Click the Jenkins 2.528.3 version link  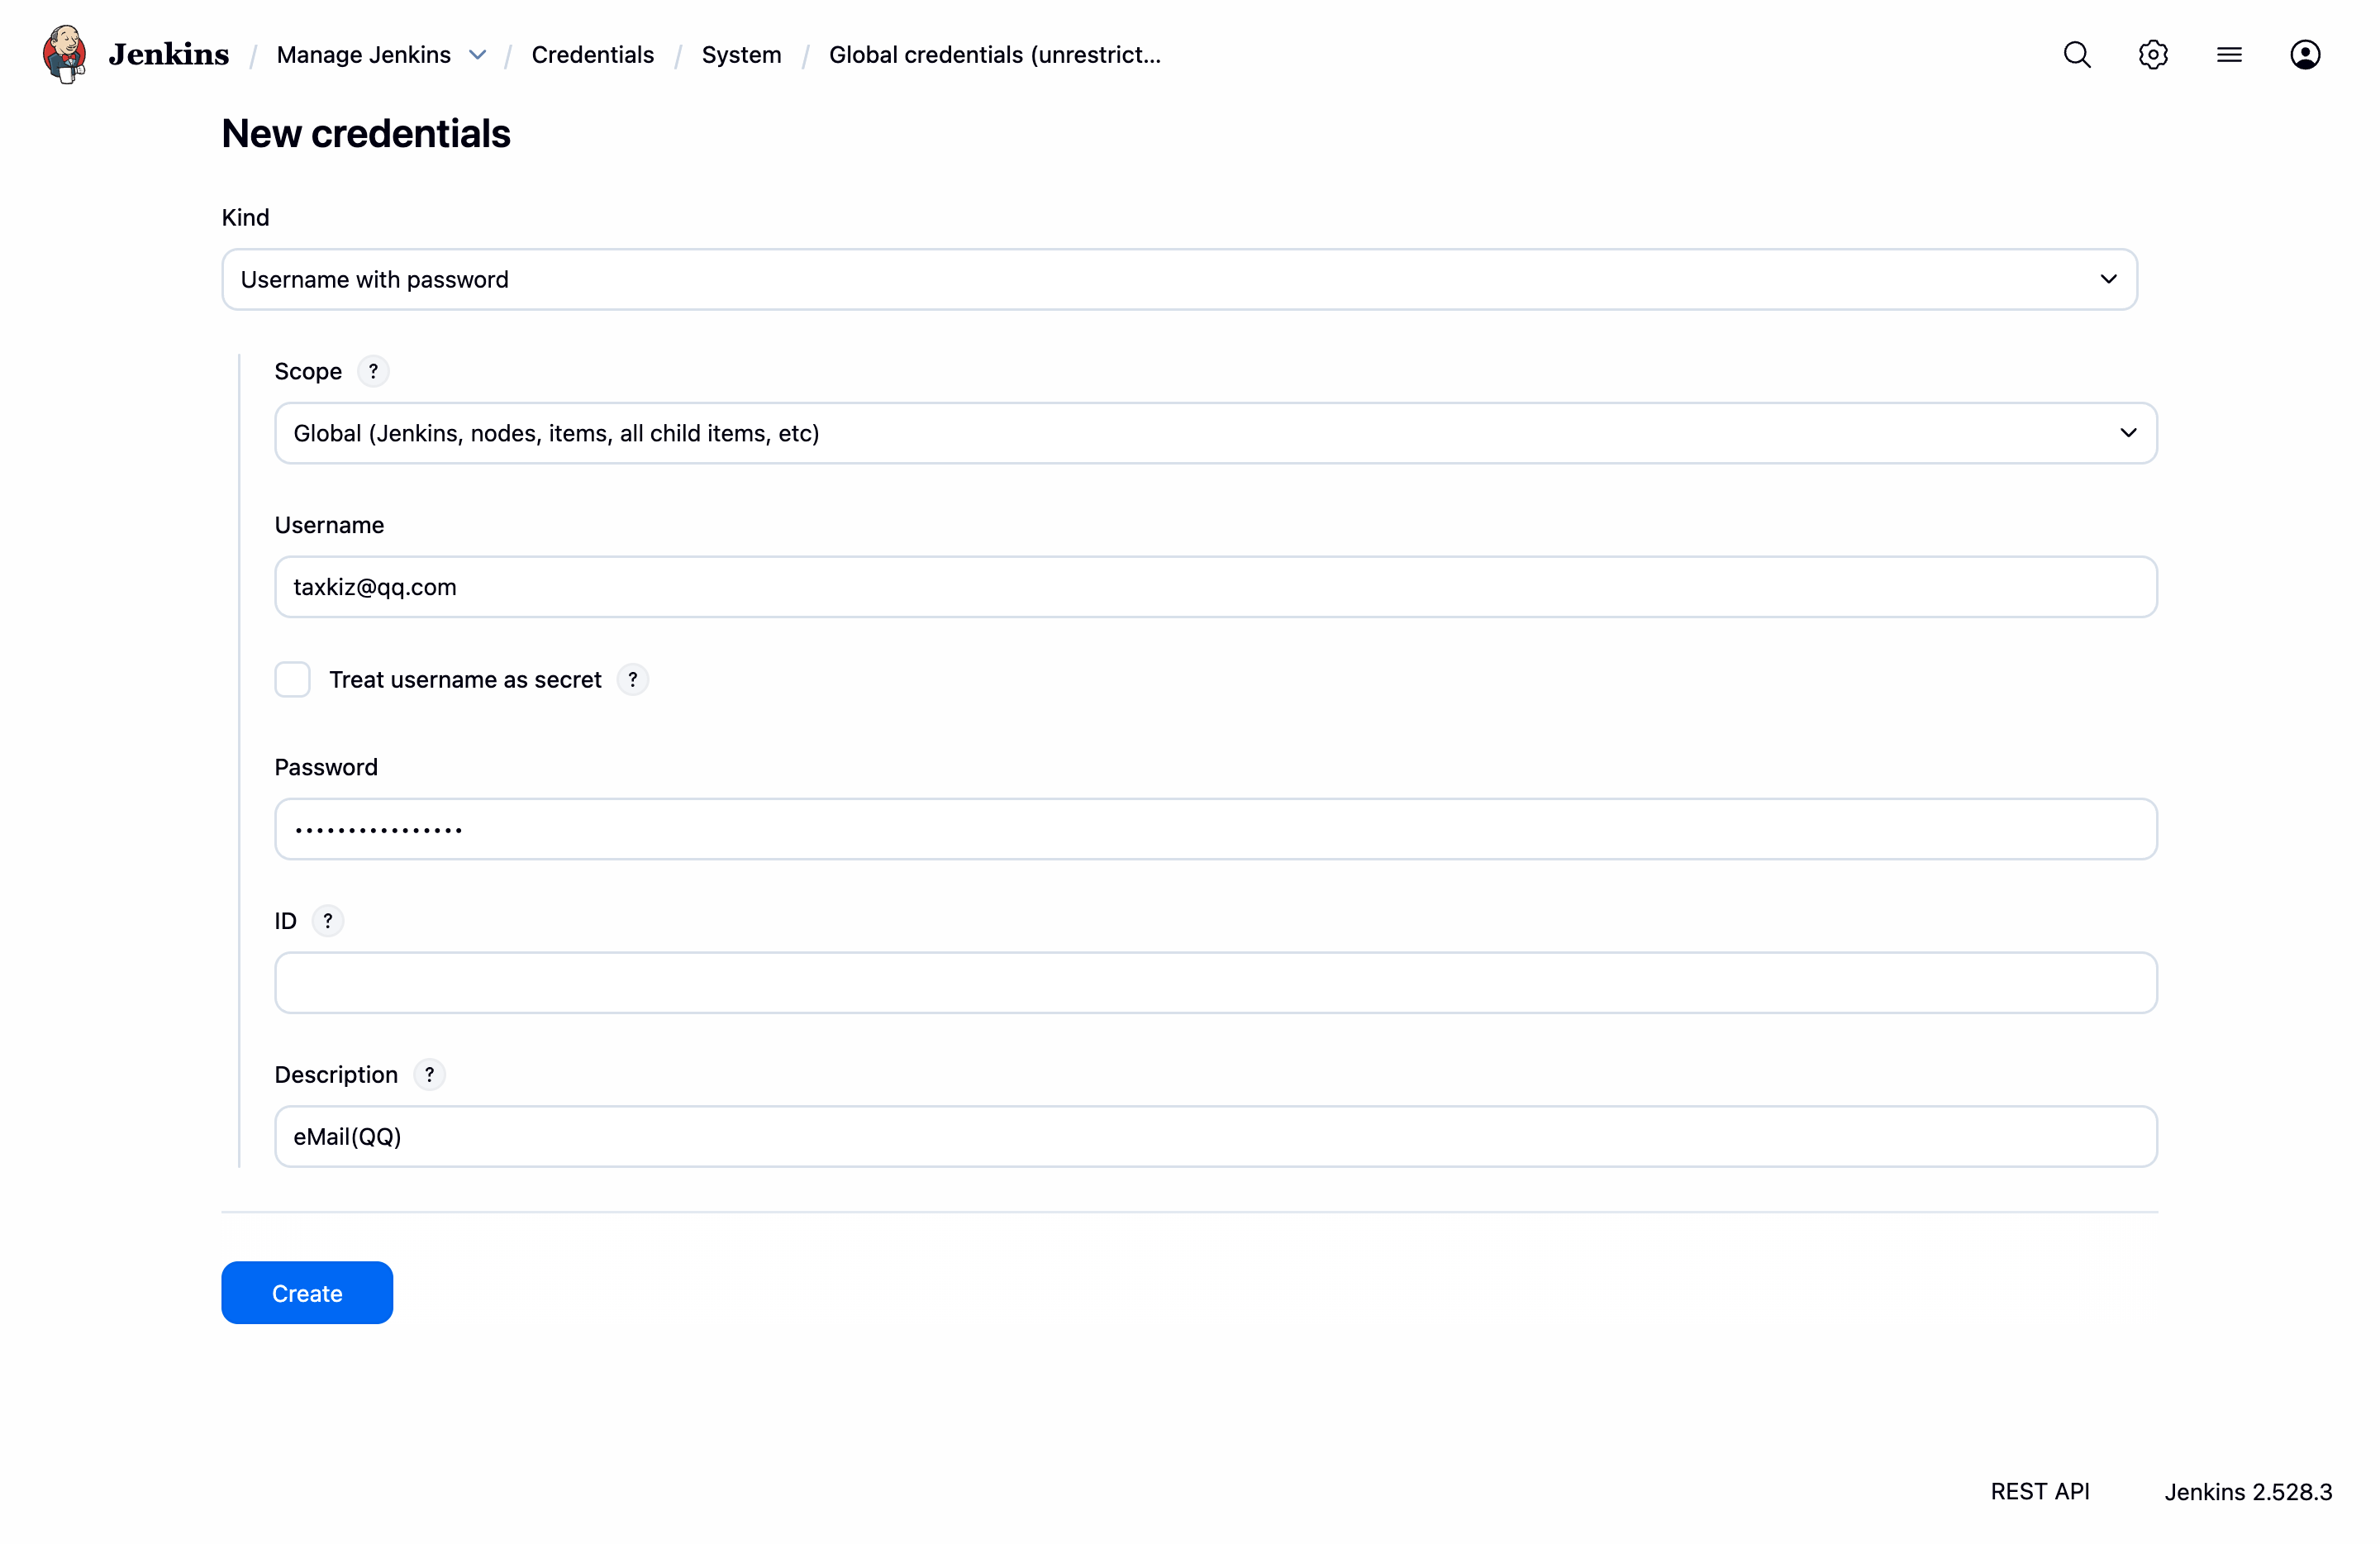point(2247,1491)
